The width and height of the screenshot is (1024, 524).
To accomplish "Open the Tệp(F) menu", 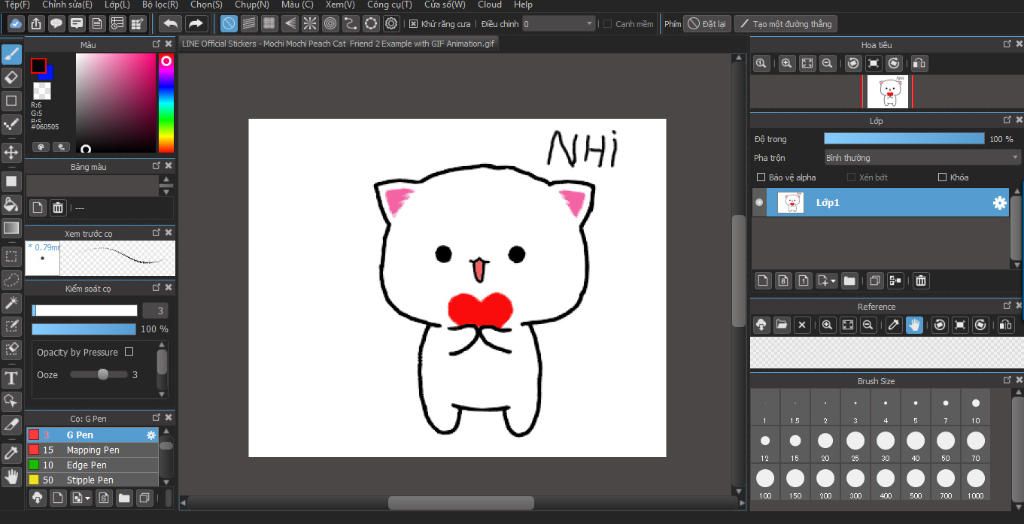I will click(17, 5).
